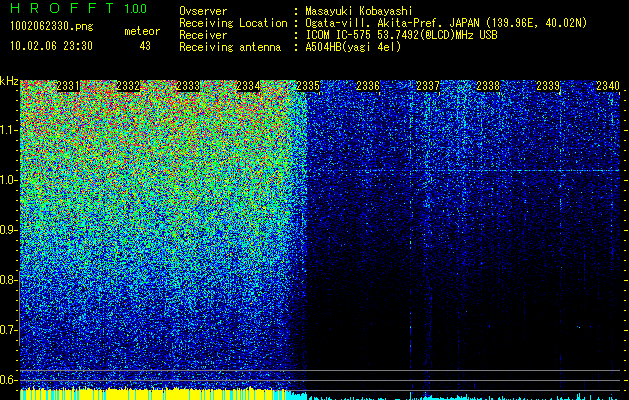Click the 0.8 kHz axis label

pos(8,280)
